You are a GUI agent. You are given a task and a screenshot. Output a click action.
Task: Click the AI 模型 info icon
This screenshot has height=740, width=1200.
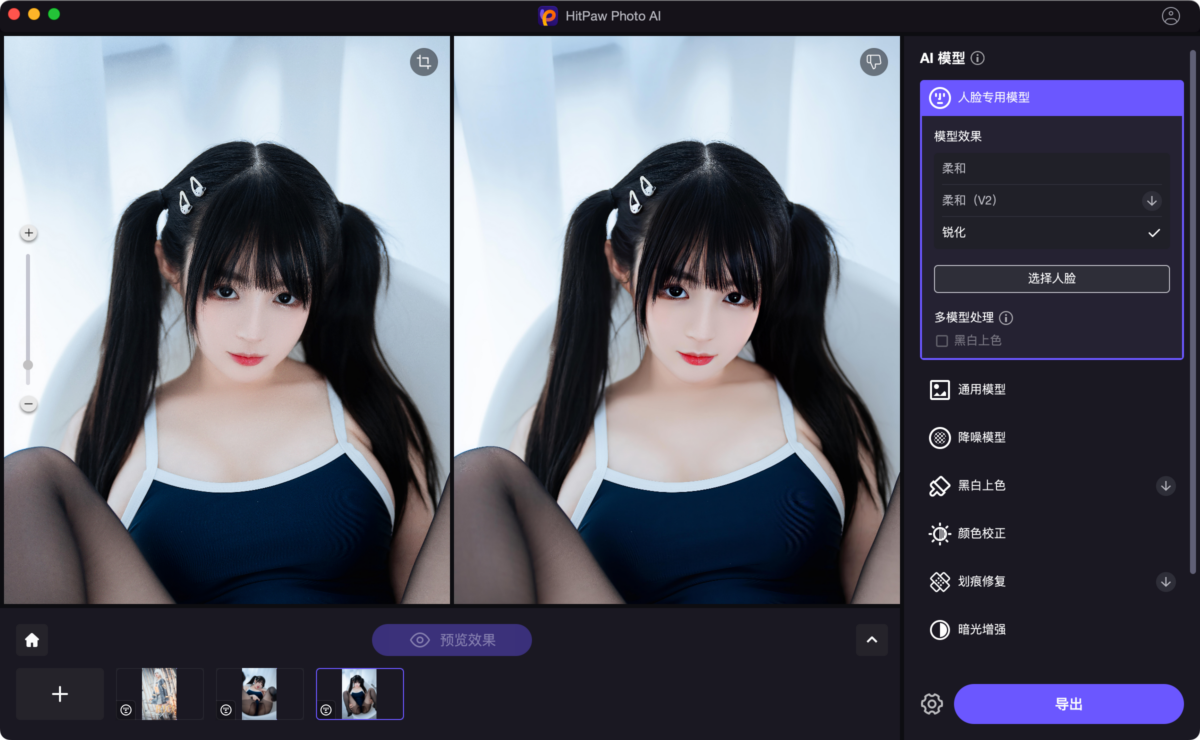pos(978,58)
